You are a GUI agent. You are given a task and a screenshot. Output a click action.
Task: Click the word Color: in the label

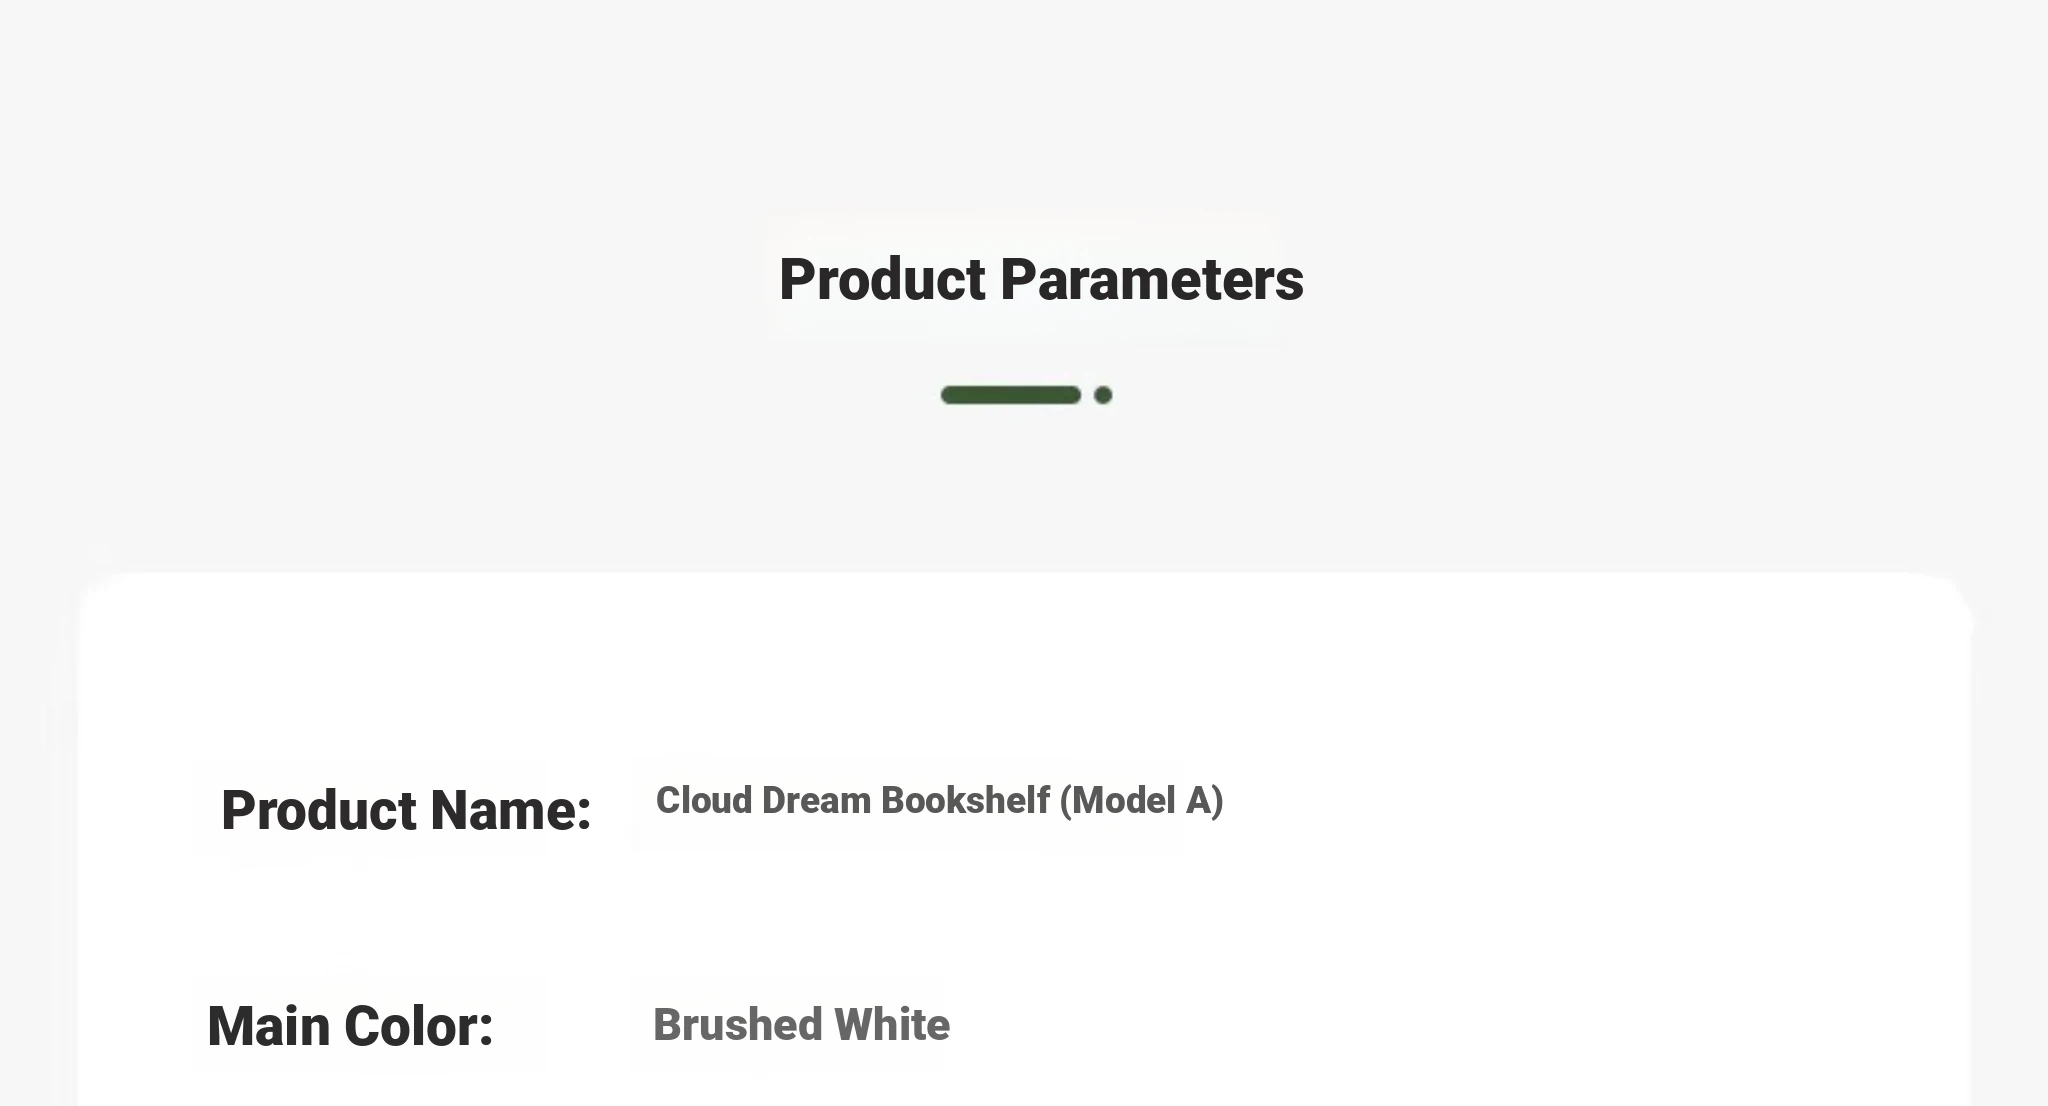419,1026
